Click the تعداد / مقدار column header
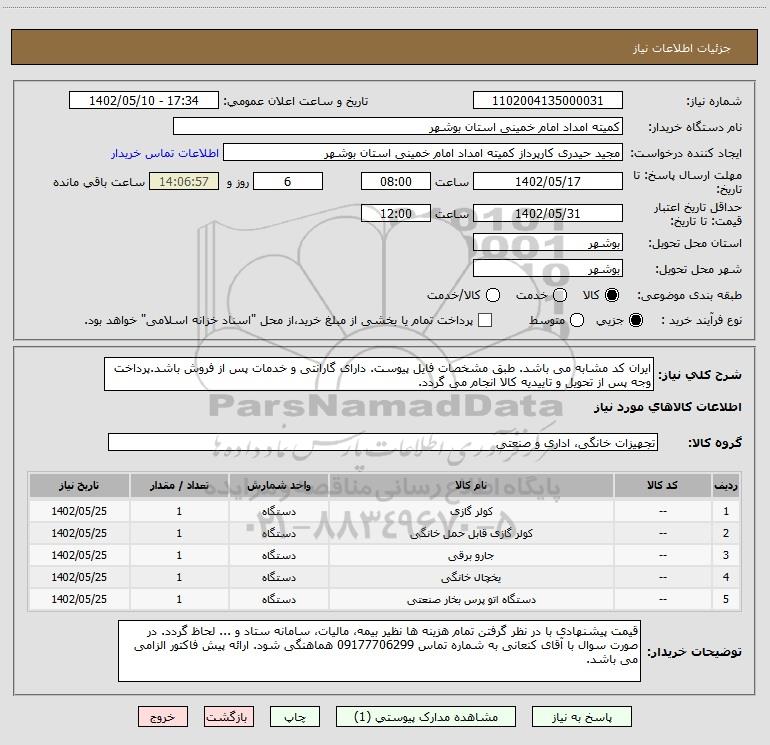The height and width of the screenshot is (745, 770). pos(179,485)
